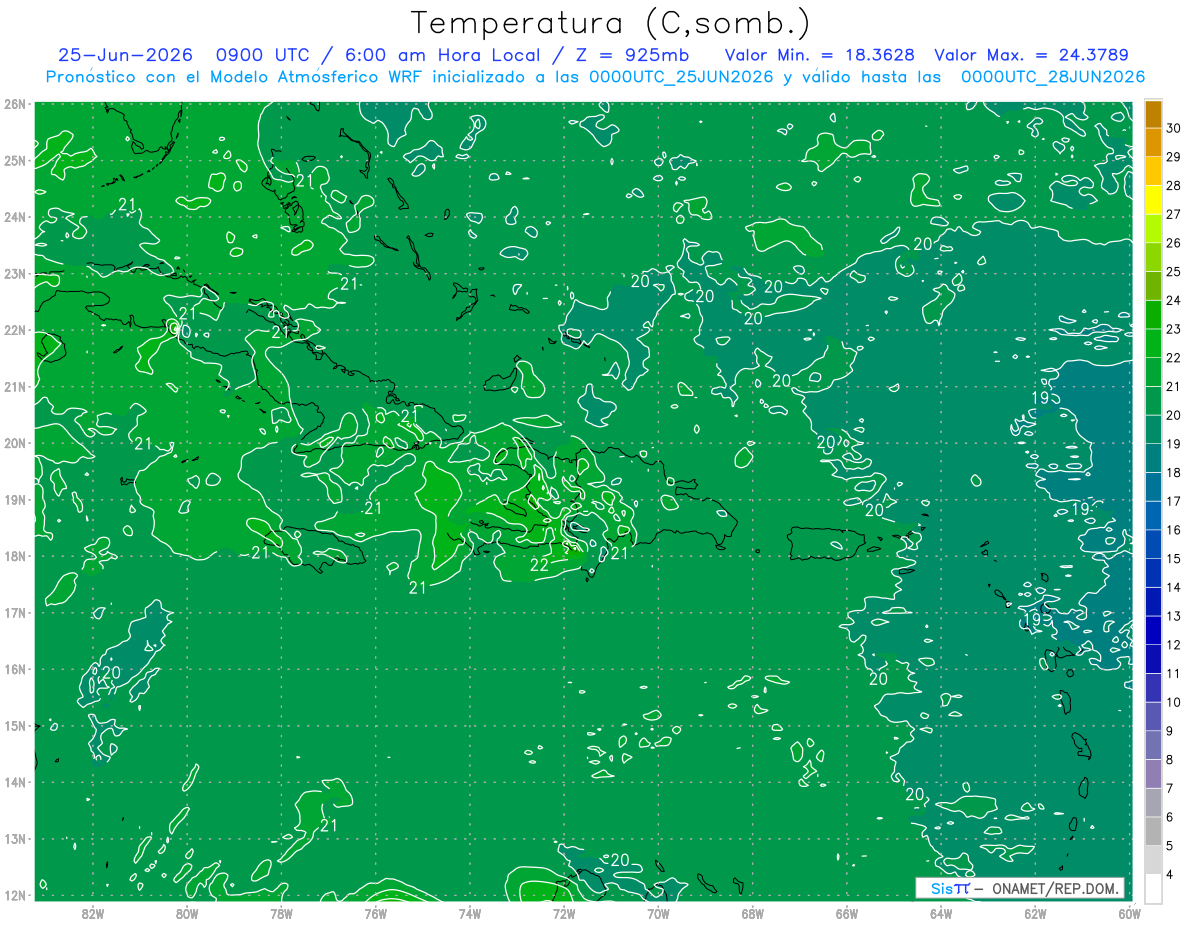Click the legend value 25
This screenshot has height=927, width=1200.
coord(1174,272)
